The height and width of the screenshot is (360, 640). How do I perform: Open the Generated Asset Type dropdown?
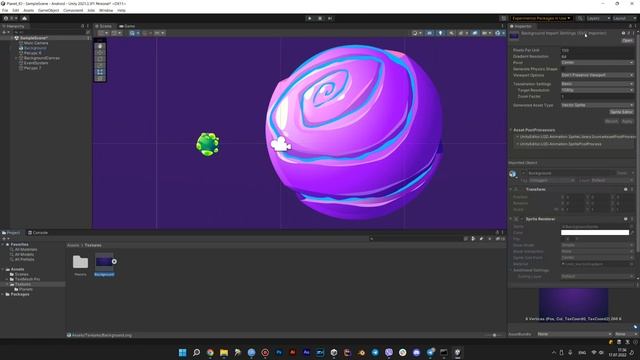tap(597, 105)
